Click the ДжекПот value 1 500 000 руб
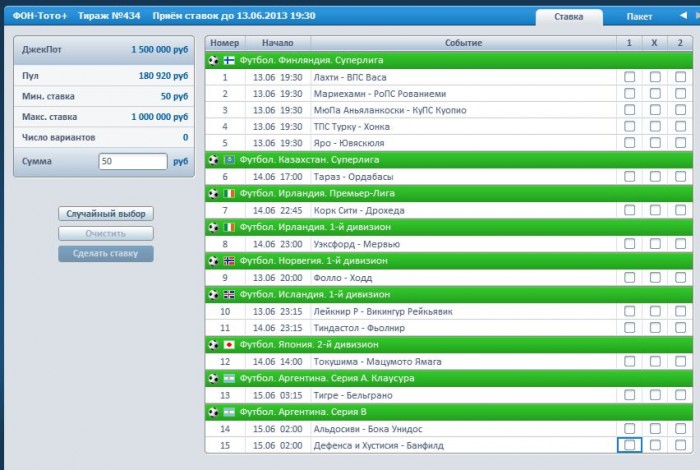Viewport: 700px width, 470px height. tap(159, 50)
